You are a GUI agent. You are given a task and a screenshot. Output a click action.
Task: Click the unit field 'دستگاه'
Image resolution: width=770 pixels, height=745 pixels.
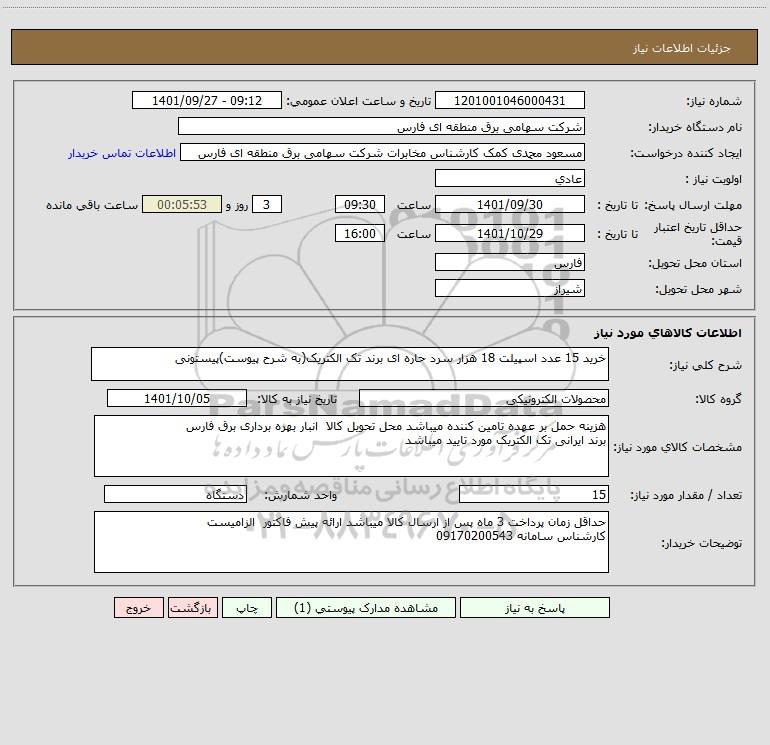(x=175, y=494)
